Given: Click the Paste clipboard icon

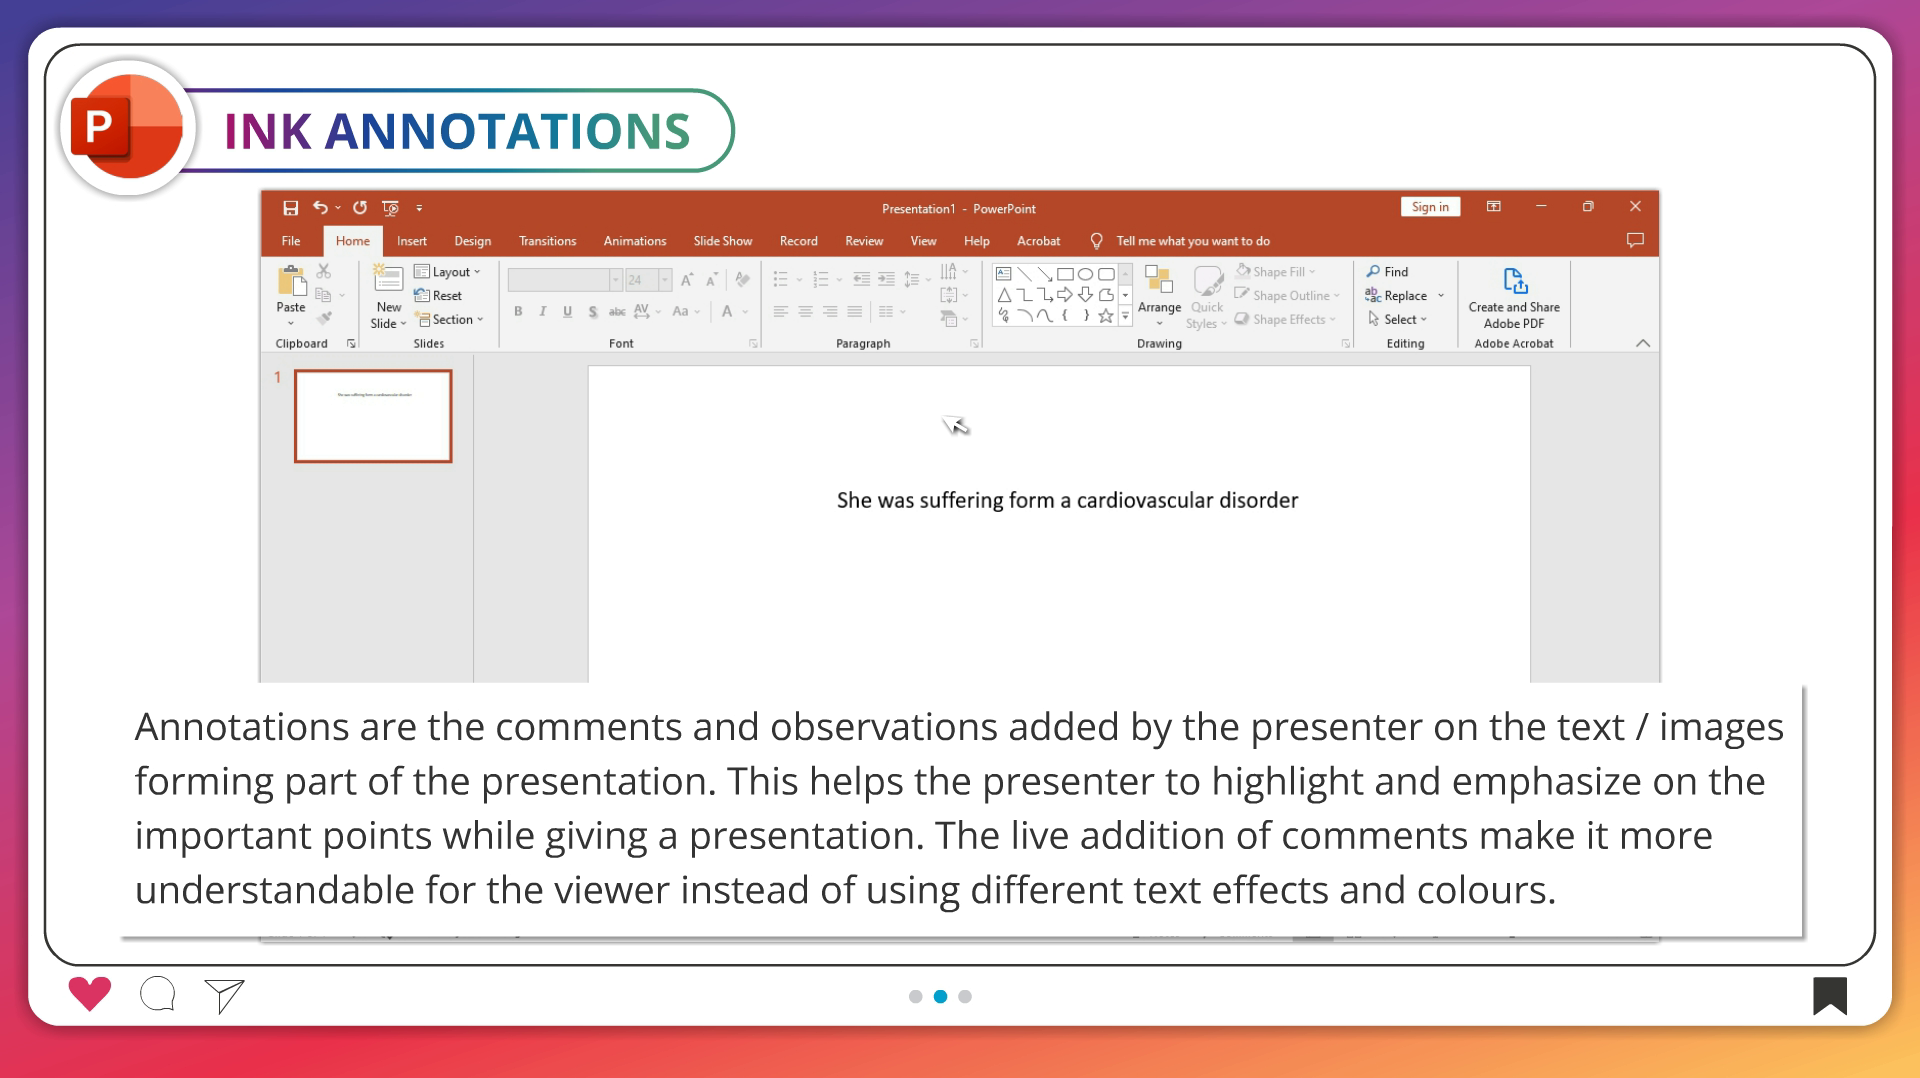Looking at the screenshot, I should point(291,282).
